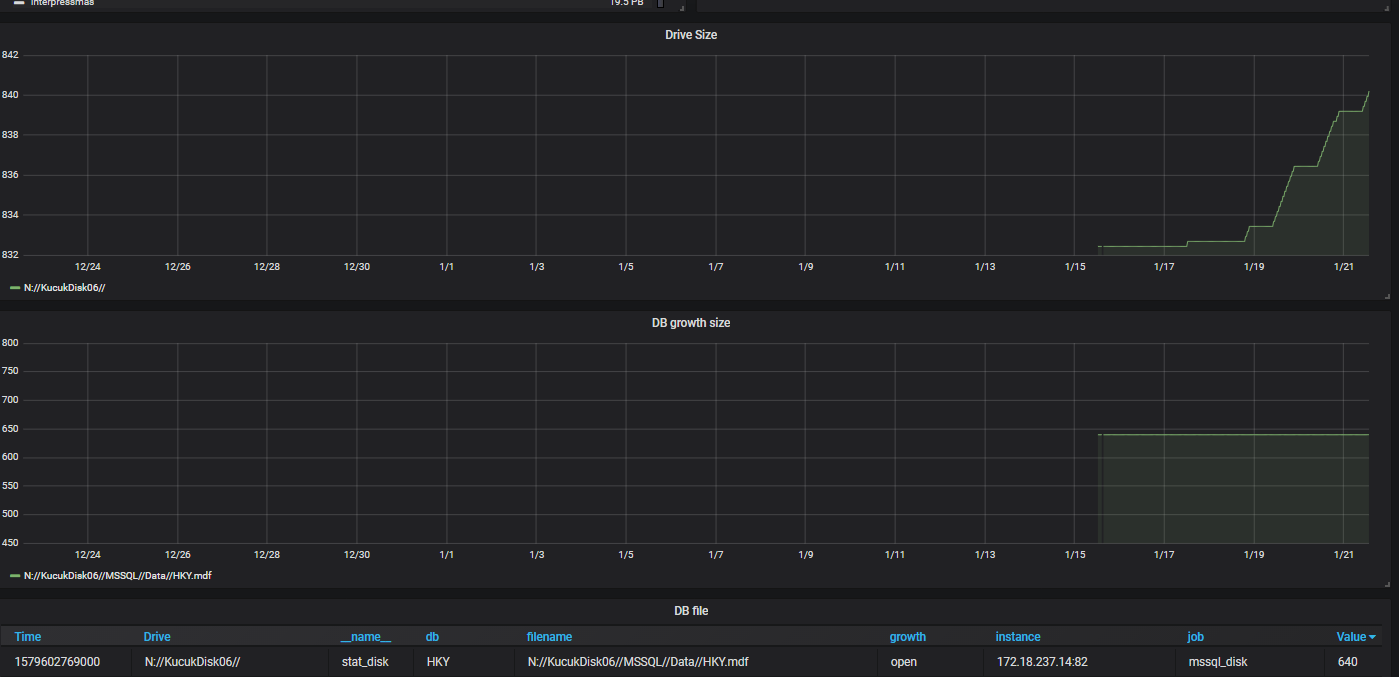This screenshot has width=1399, height=677.
Task: Click the DB growth size line near 1/19
Action: pos(1253,435)
